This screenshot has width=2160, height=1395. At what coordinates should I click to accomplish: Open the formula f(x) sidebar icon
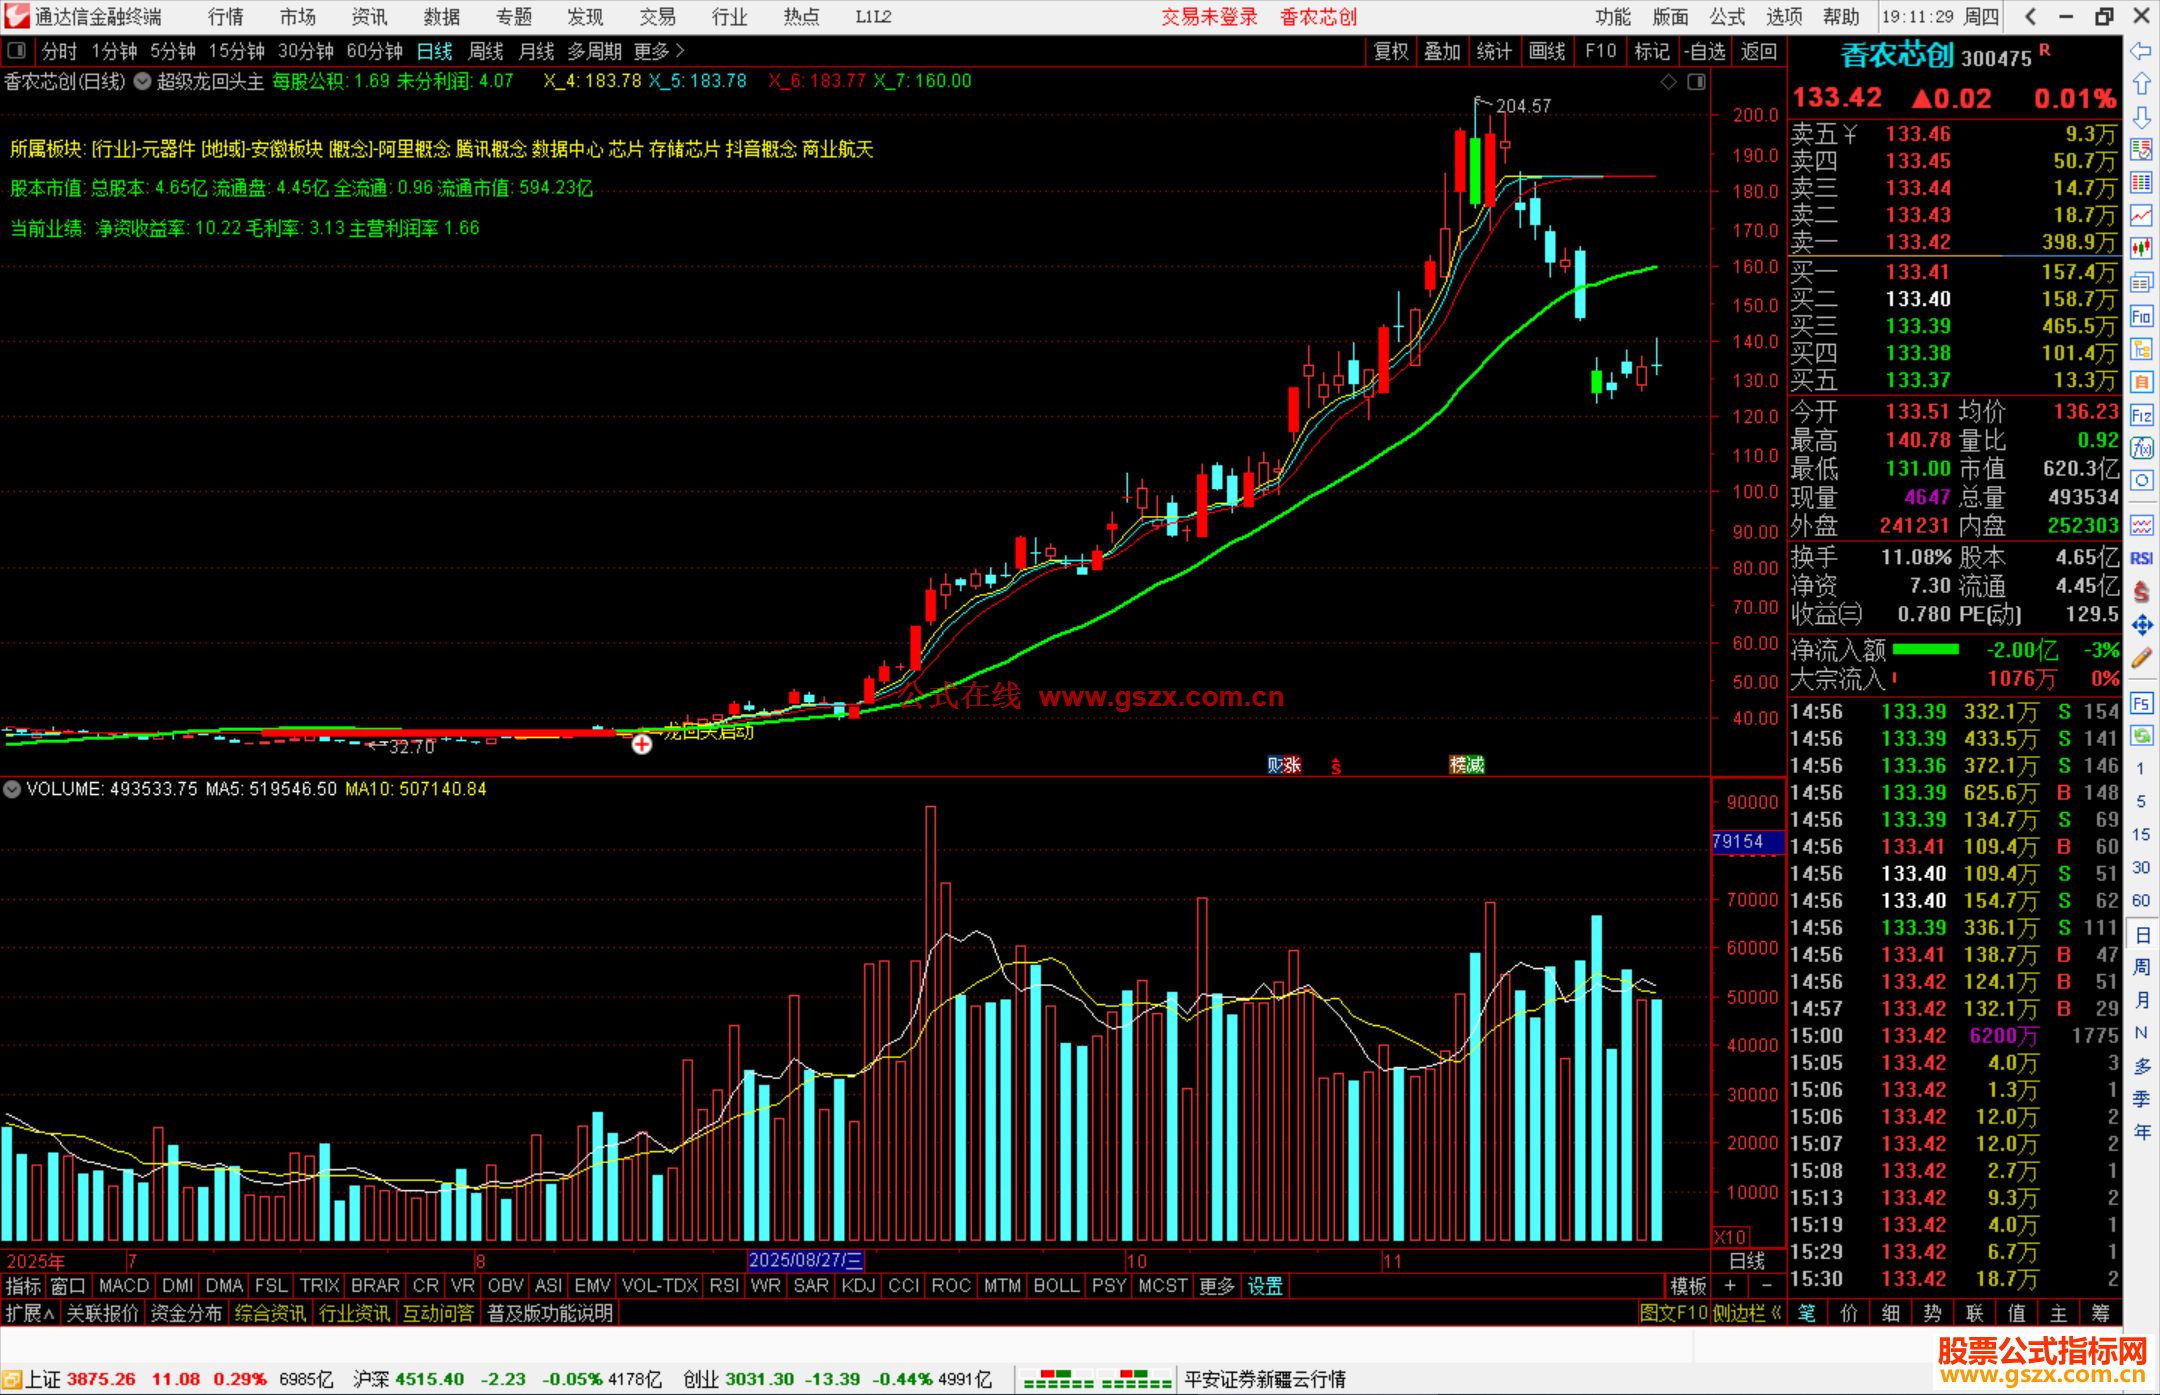2141,448
